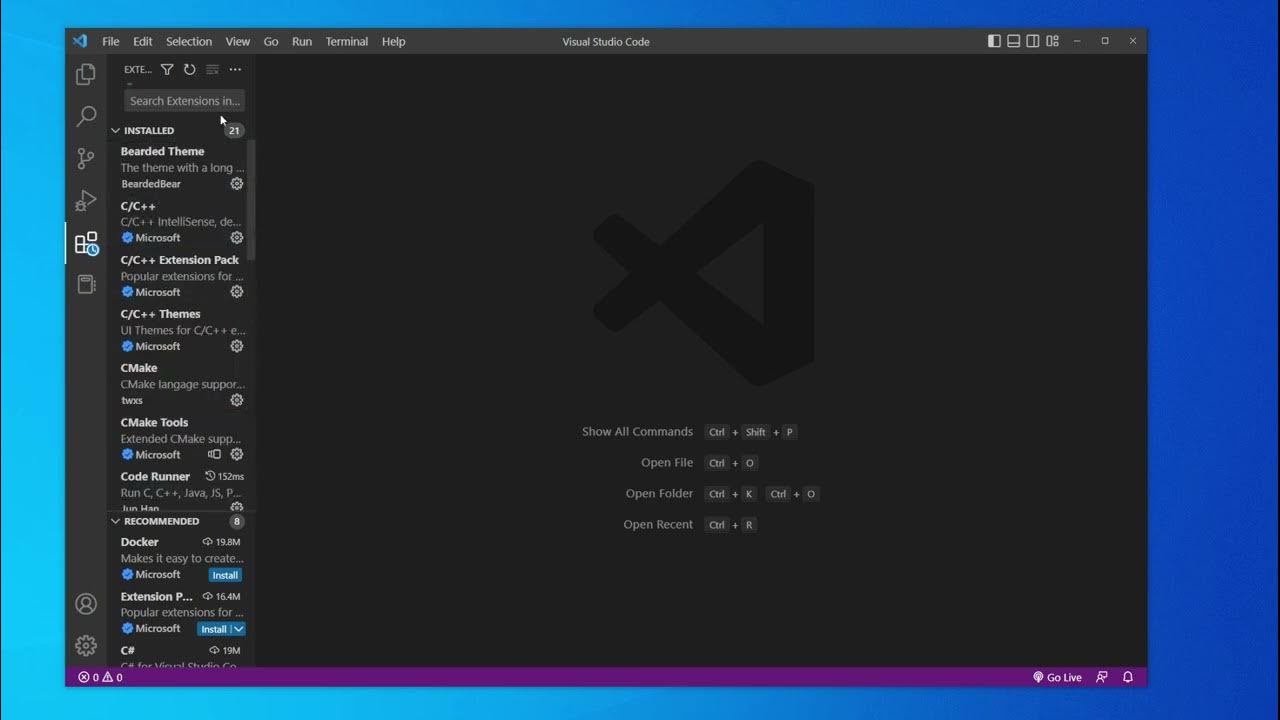
Task: Click recommended count badge 8
Action: pos(237,521)
